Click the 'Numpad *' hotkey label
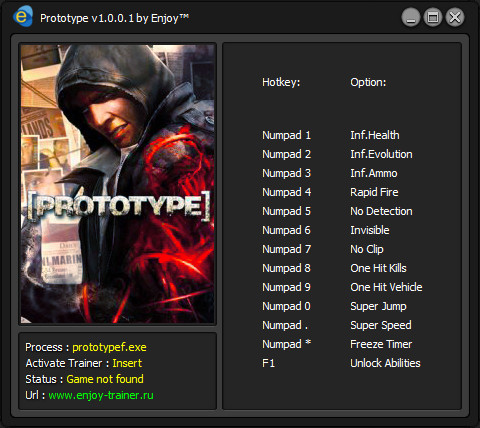 click(x=286, y=344)
